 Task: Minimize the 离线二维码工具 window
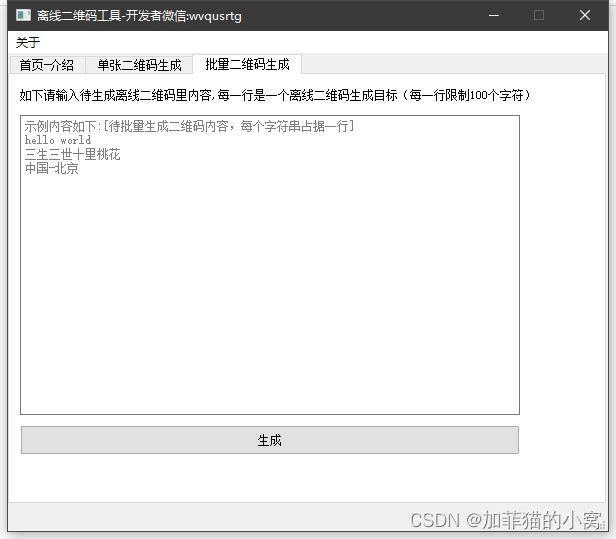[x=493, y=15]
